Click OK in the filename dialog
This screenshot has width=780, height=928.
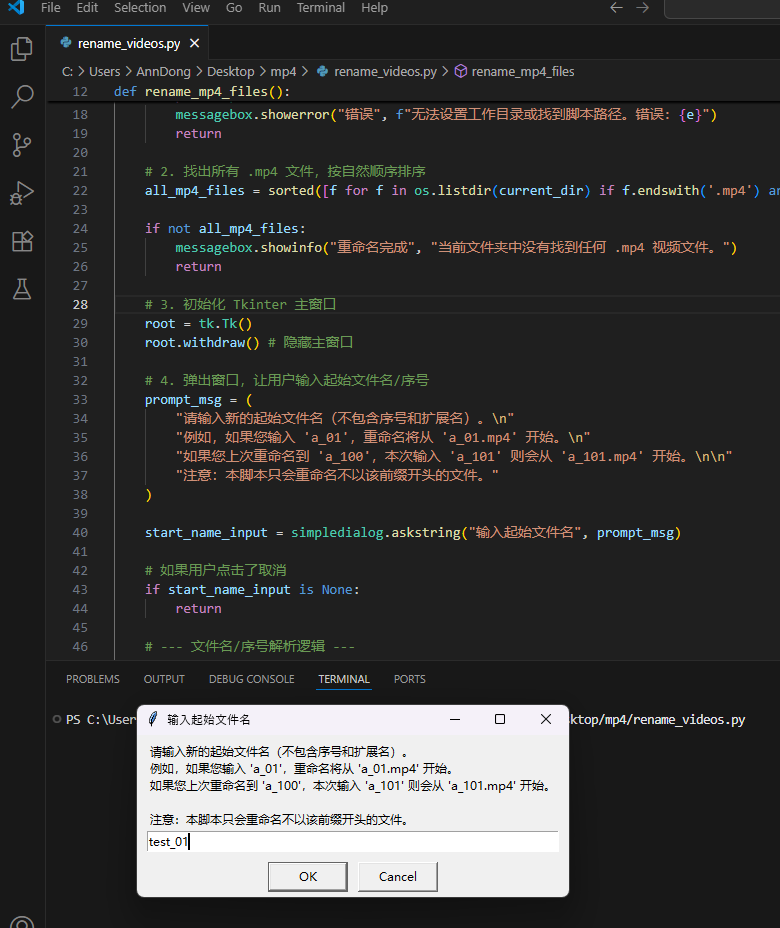(x=308, y=877)
